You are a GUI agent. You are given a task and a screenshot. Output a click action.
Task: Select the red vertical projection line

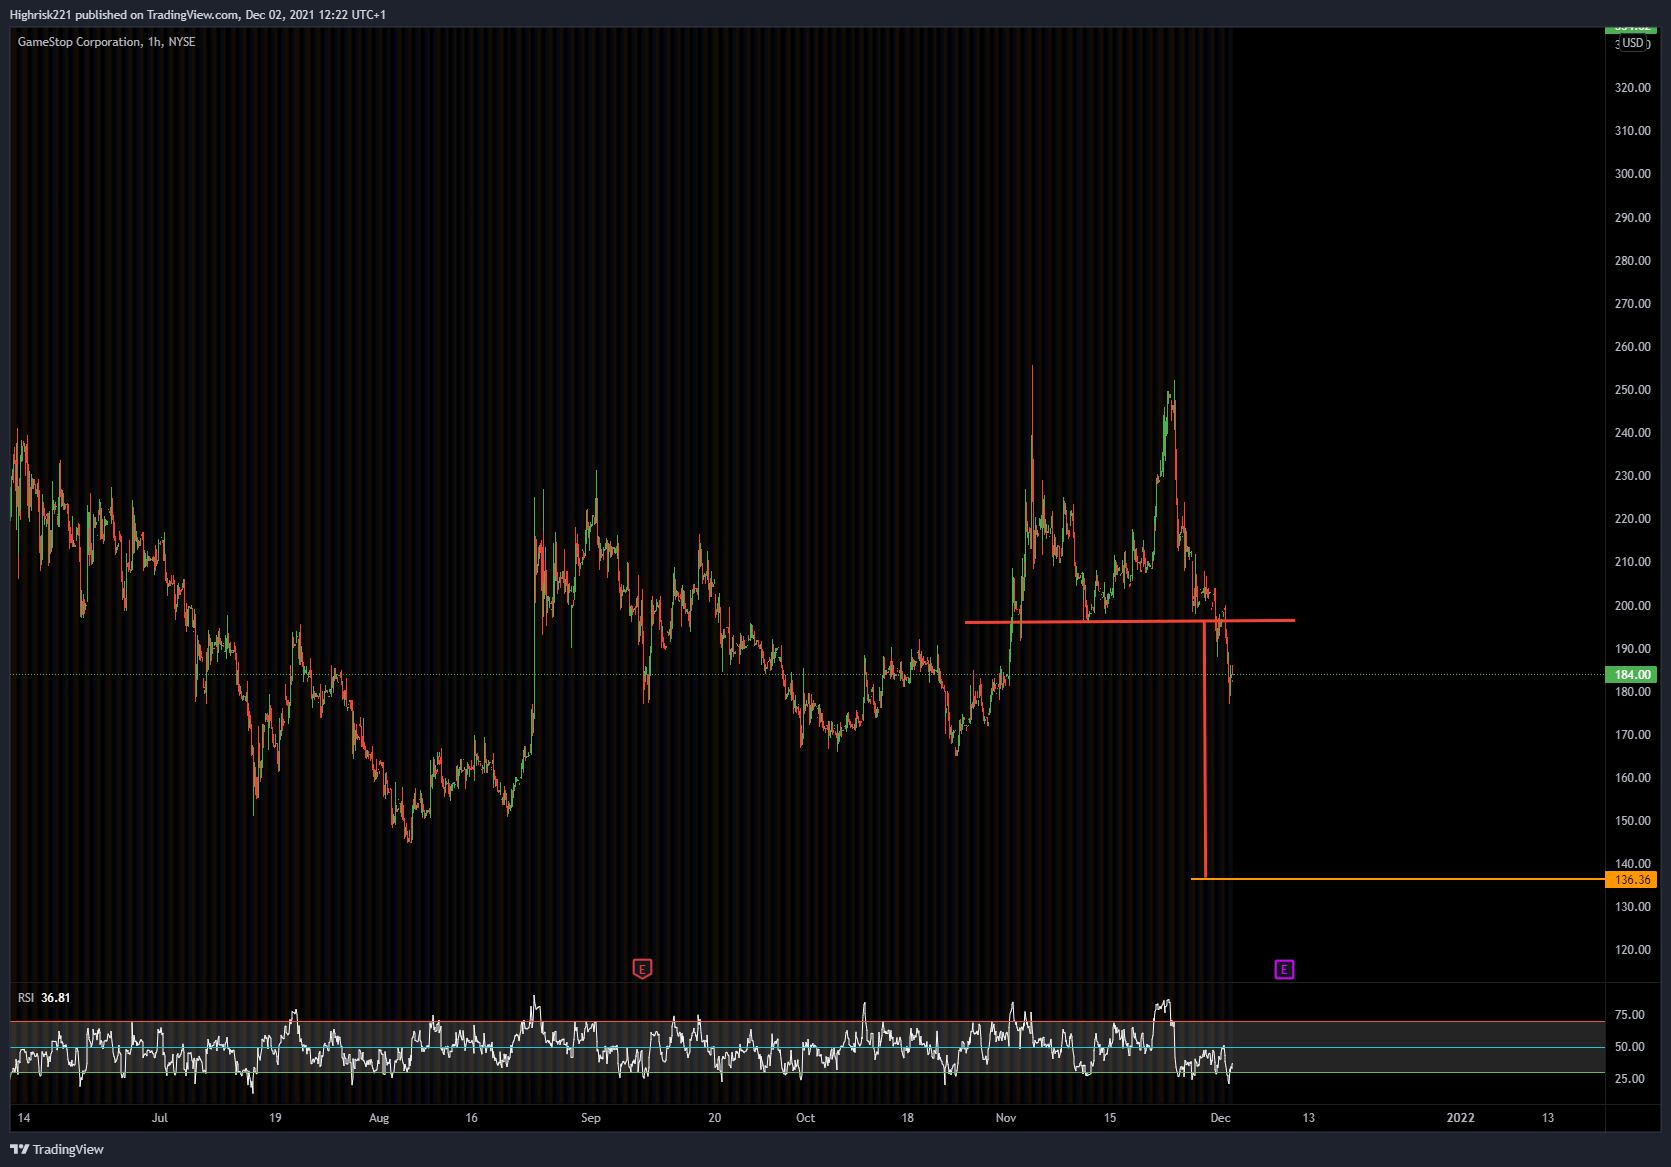pos(1205,750)
